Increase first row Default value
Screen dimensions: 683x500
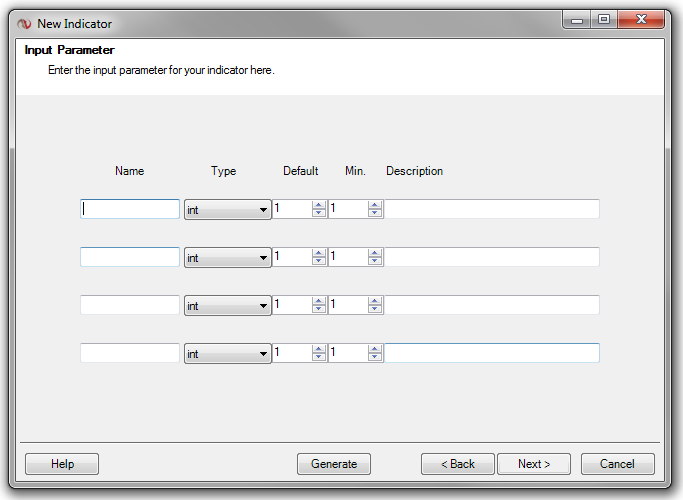point(319,205)
